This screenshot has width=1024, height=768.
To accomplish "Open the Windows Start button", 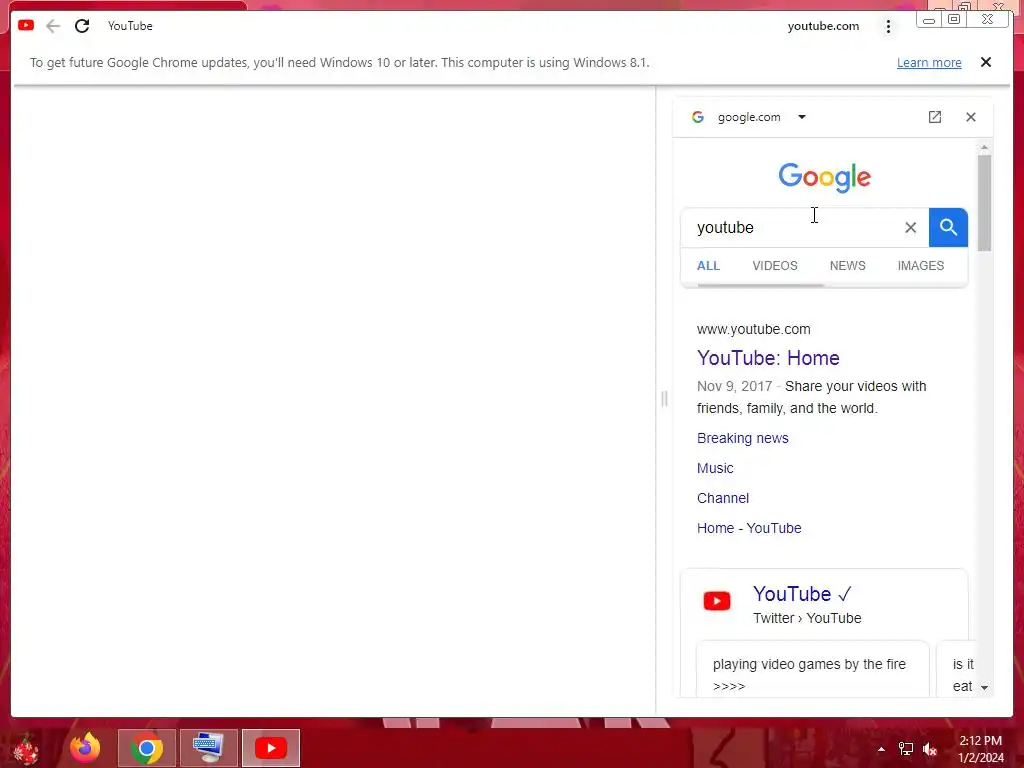I will [x=26, y=748].
